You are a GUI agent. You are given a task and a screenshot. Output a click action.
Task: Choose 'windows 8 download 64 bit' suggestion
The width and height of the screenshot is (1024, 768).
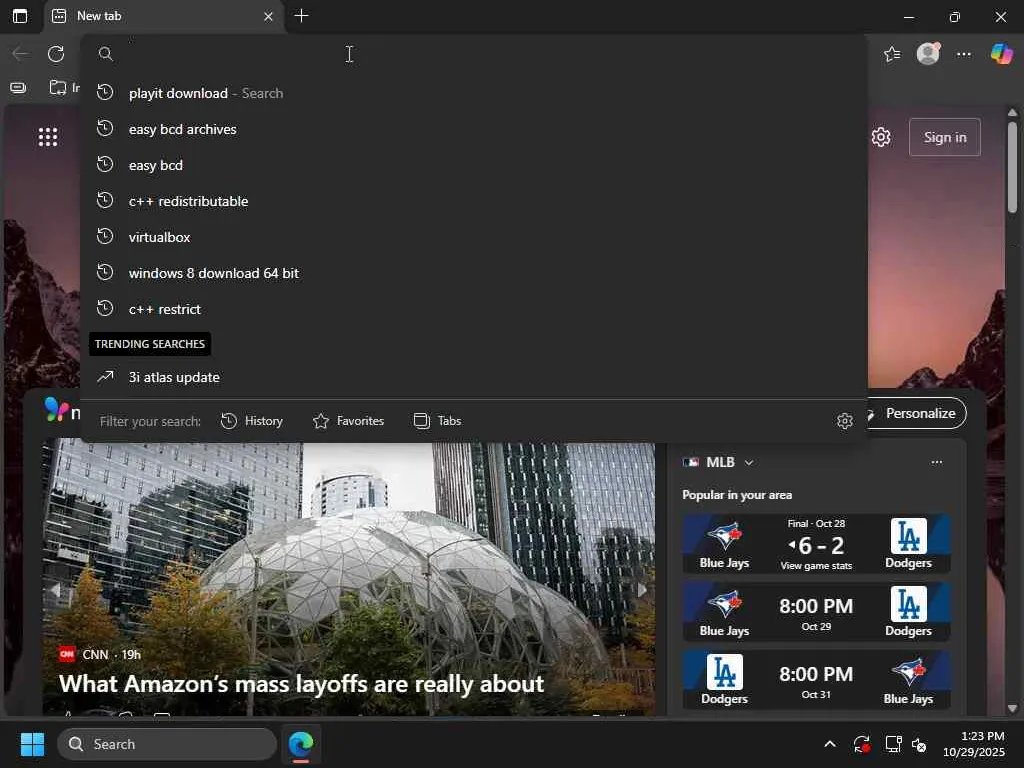coord(474,273)
